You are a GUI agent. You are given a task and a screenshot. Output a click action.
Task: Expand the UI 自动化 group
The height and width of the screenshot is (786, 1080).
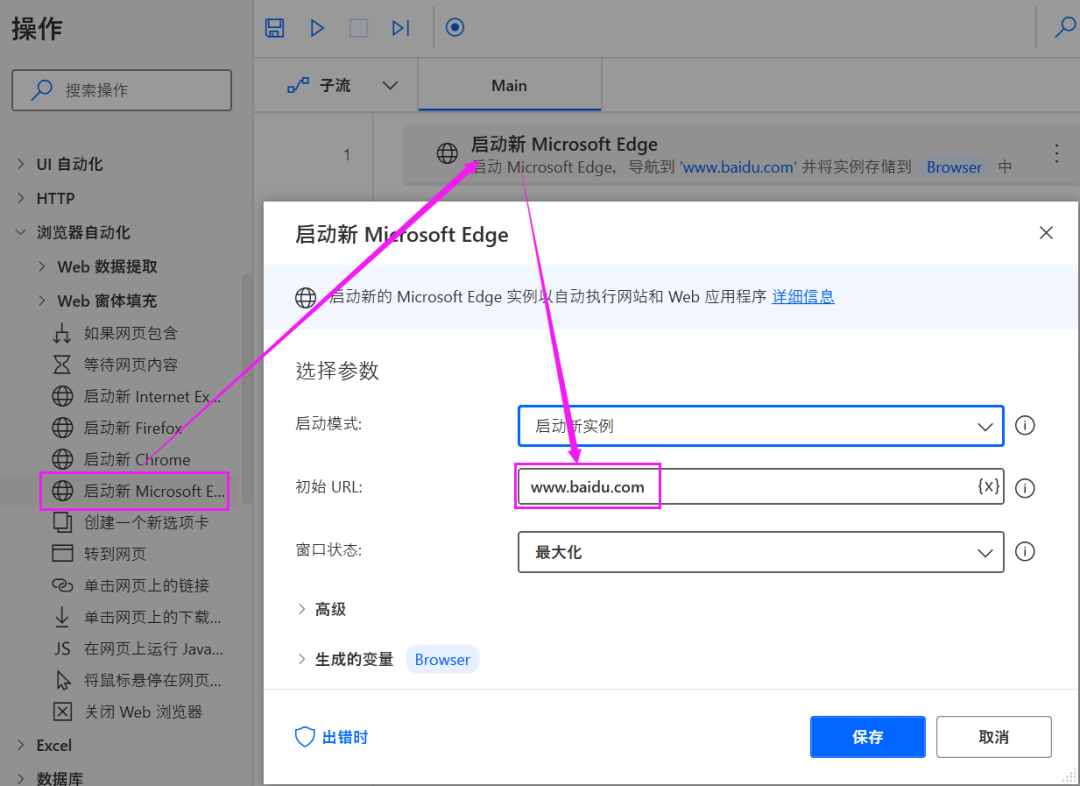21,164
